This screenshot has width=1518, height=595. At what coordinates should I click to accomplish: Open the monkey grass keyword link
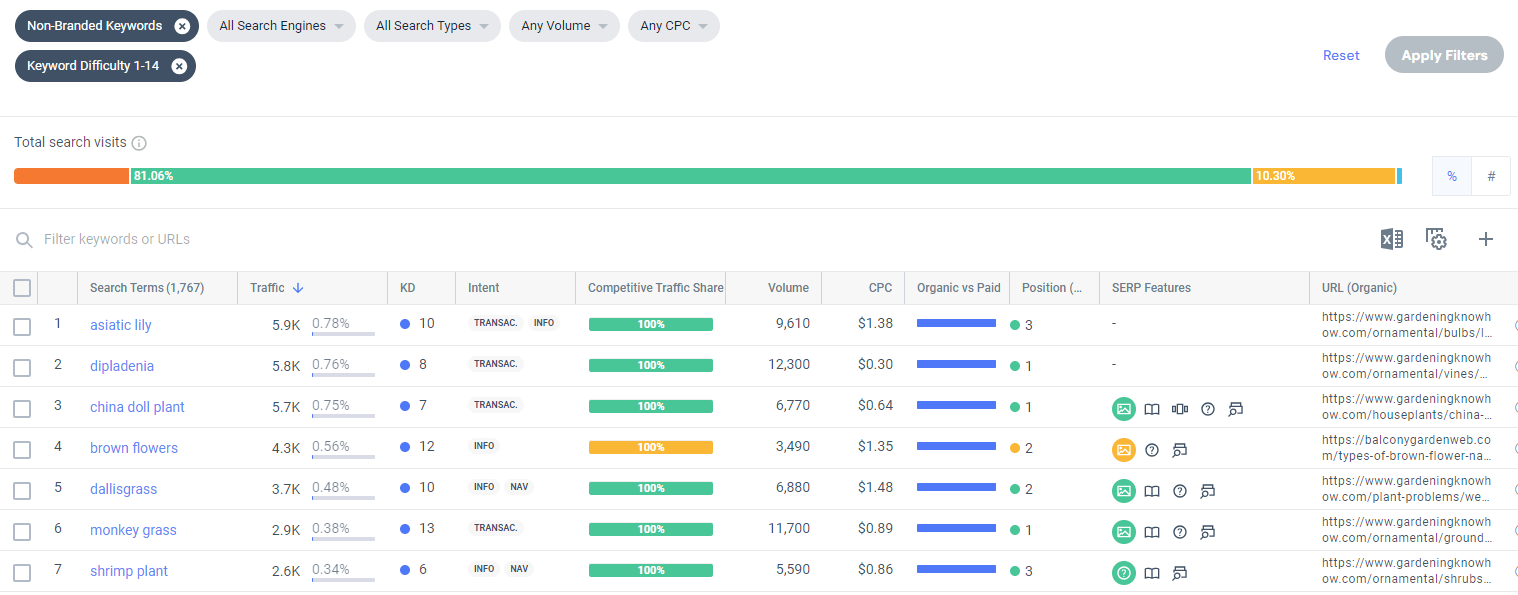coord(133,530)
